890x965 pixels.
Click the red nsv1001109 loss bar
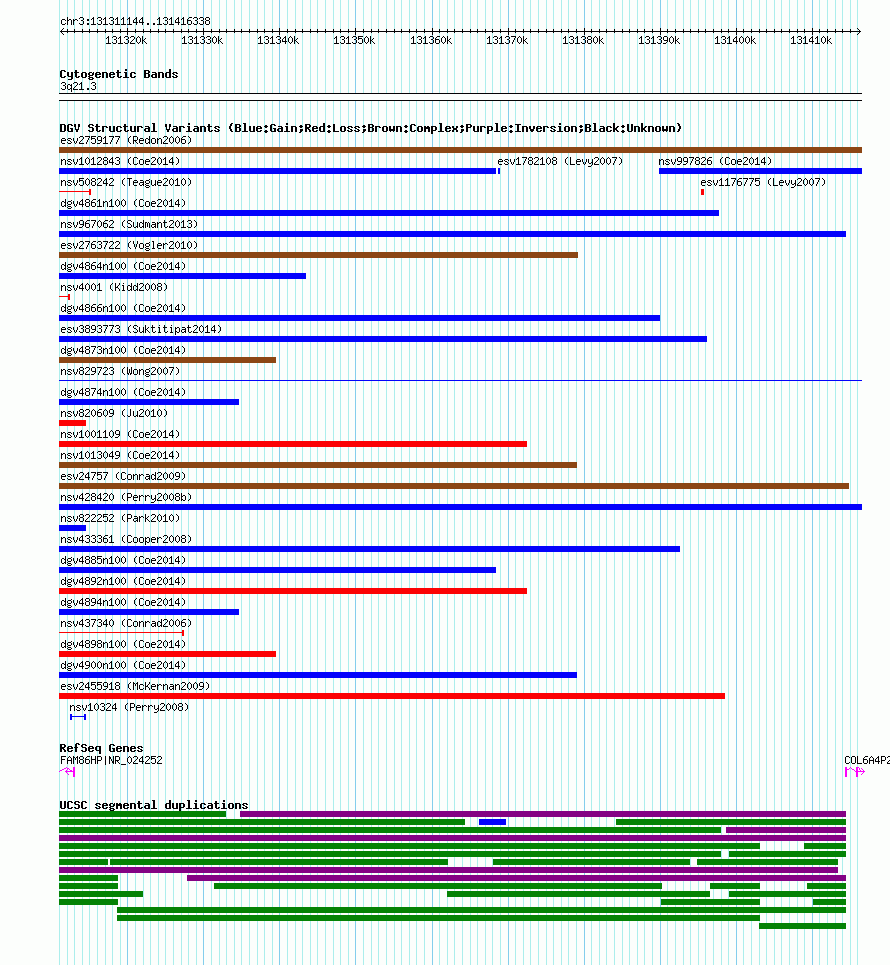[293, 444]
